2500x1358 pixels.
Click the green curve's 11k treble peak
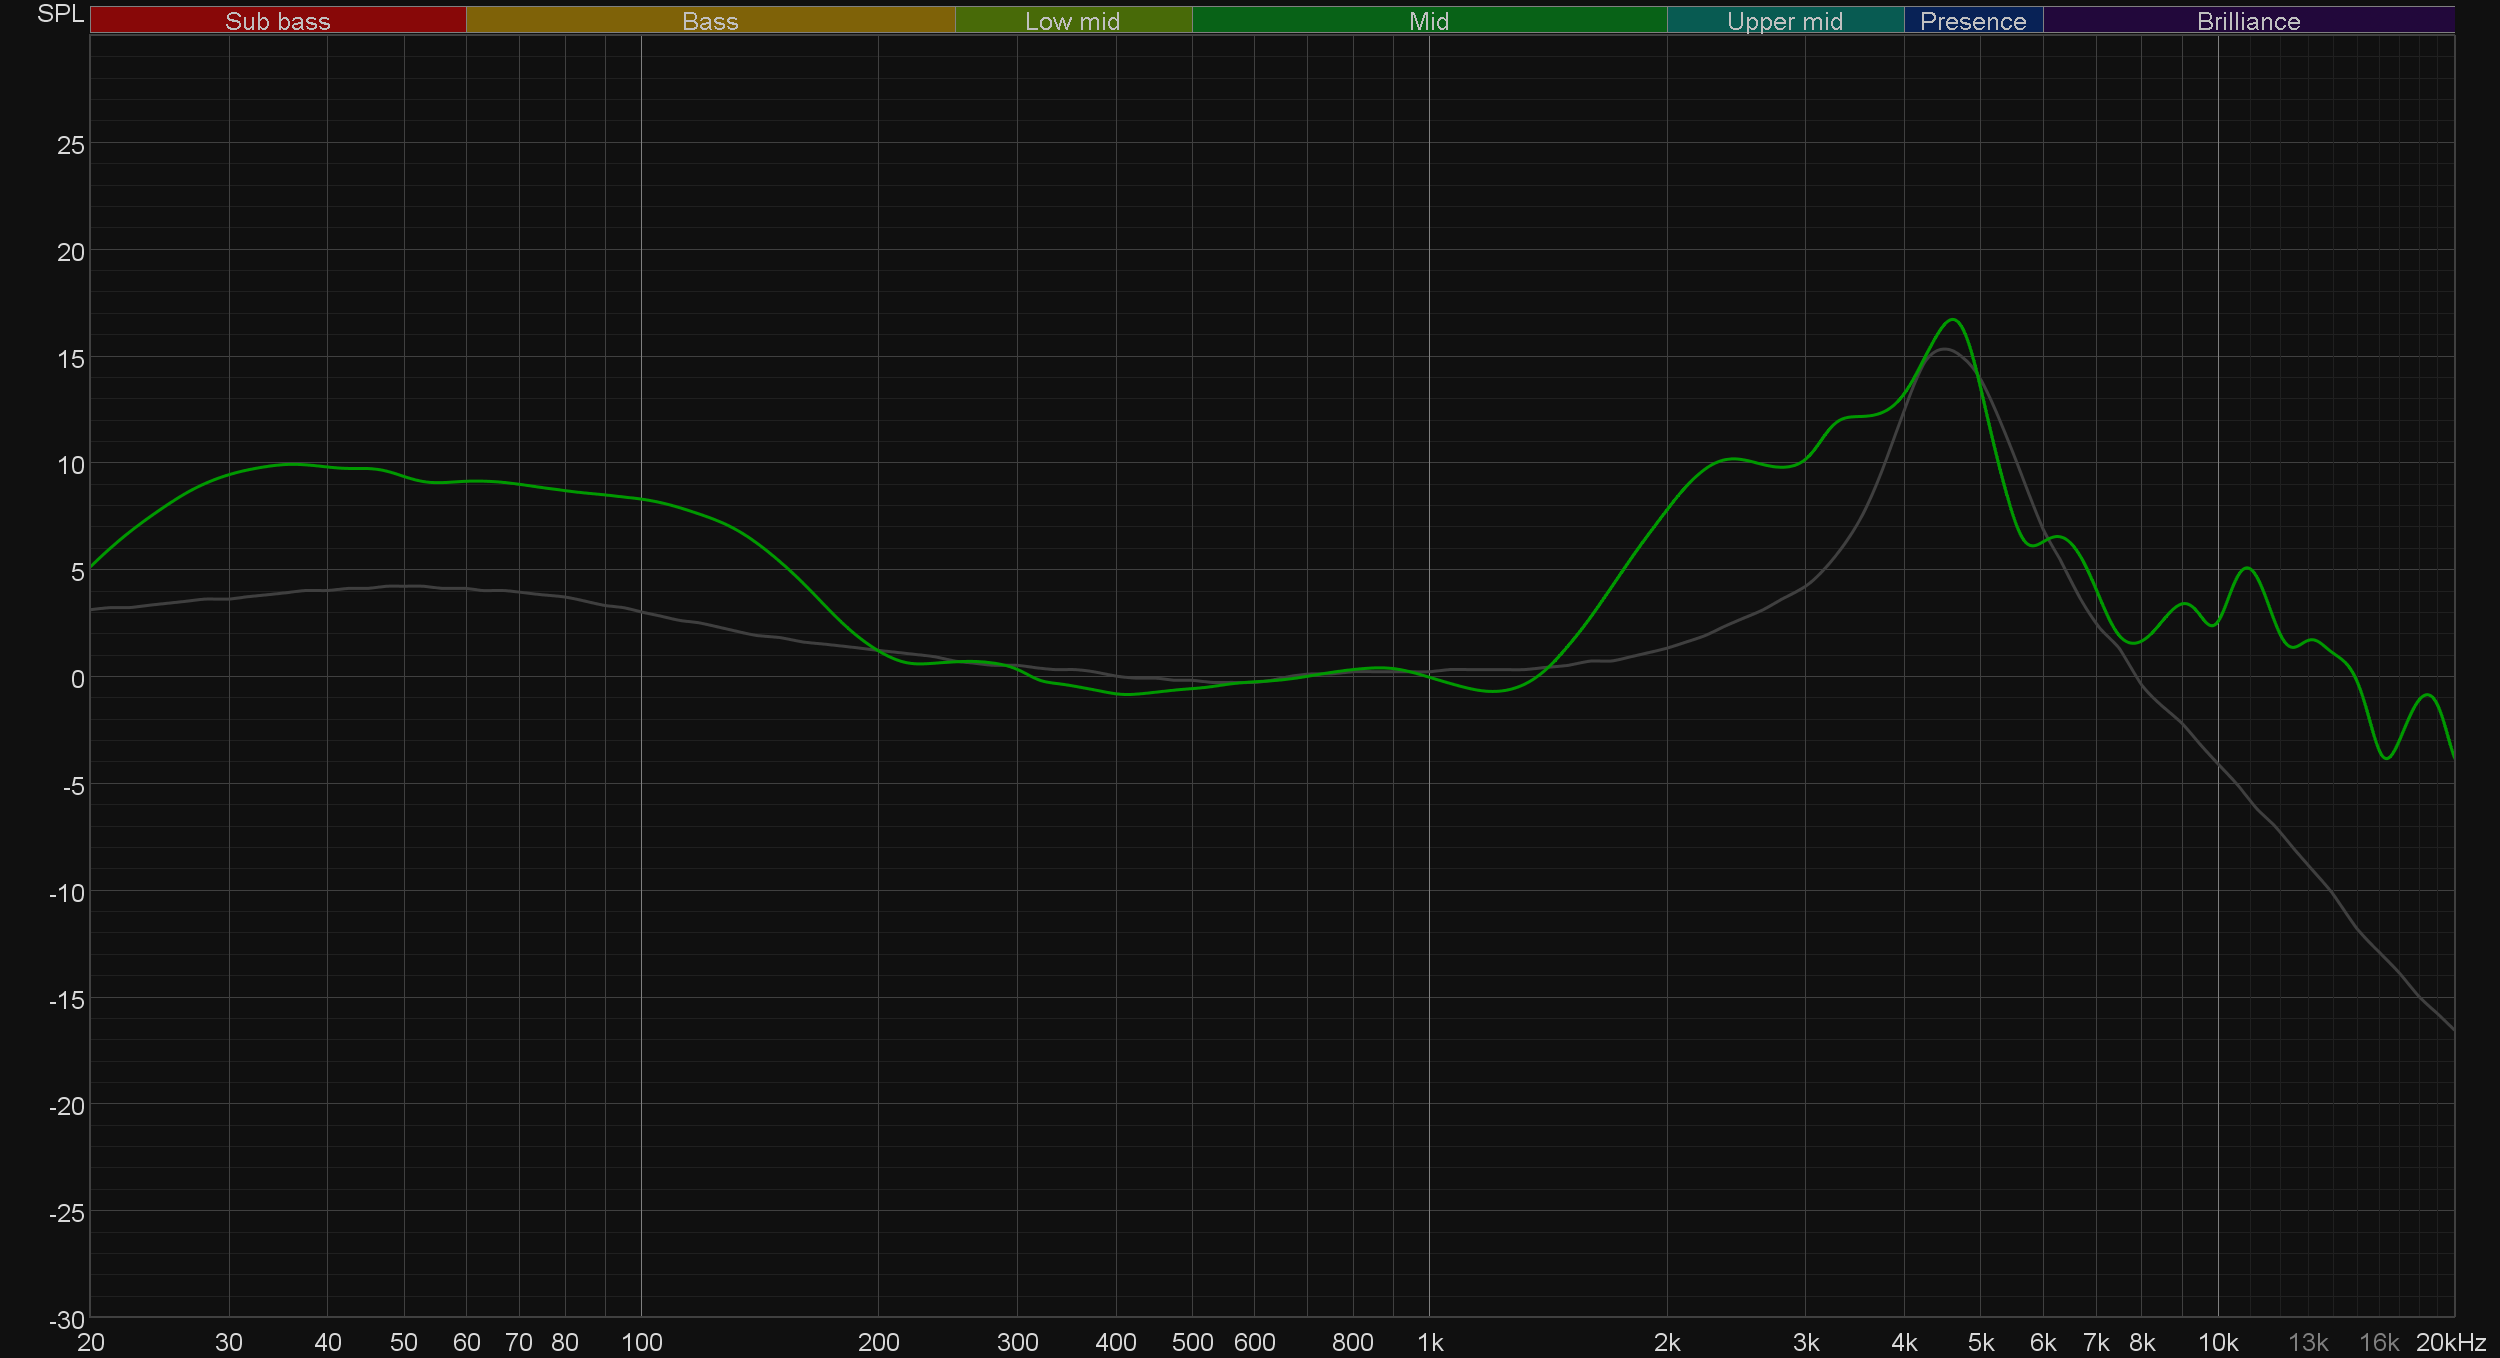click(2247, 568)
